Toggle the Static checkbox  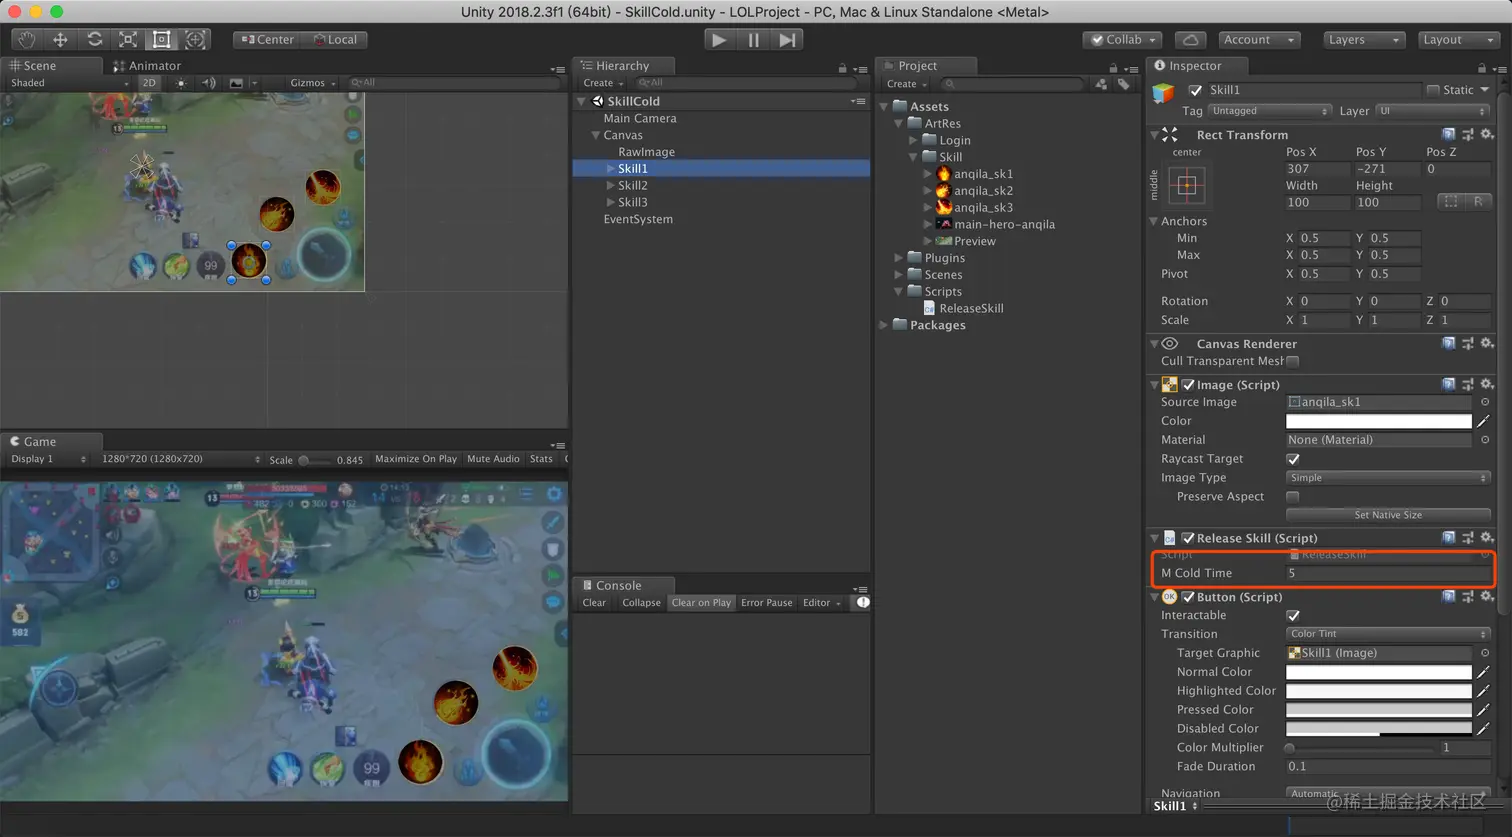(1433, 90)
